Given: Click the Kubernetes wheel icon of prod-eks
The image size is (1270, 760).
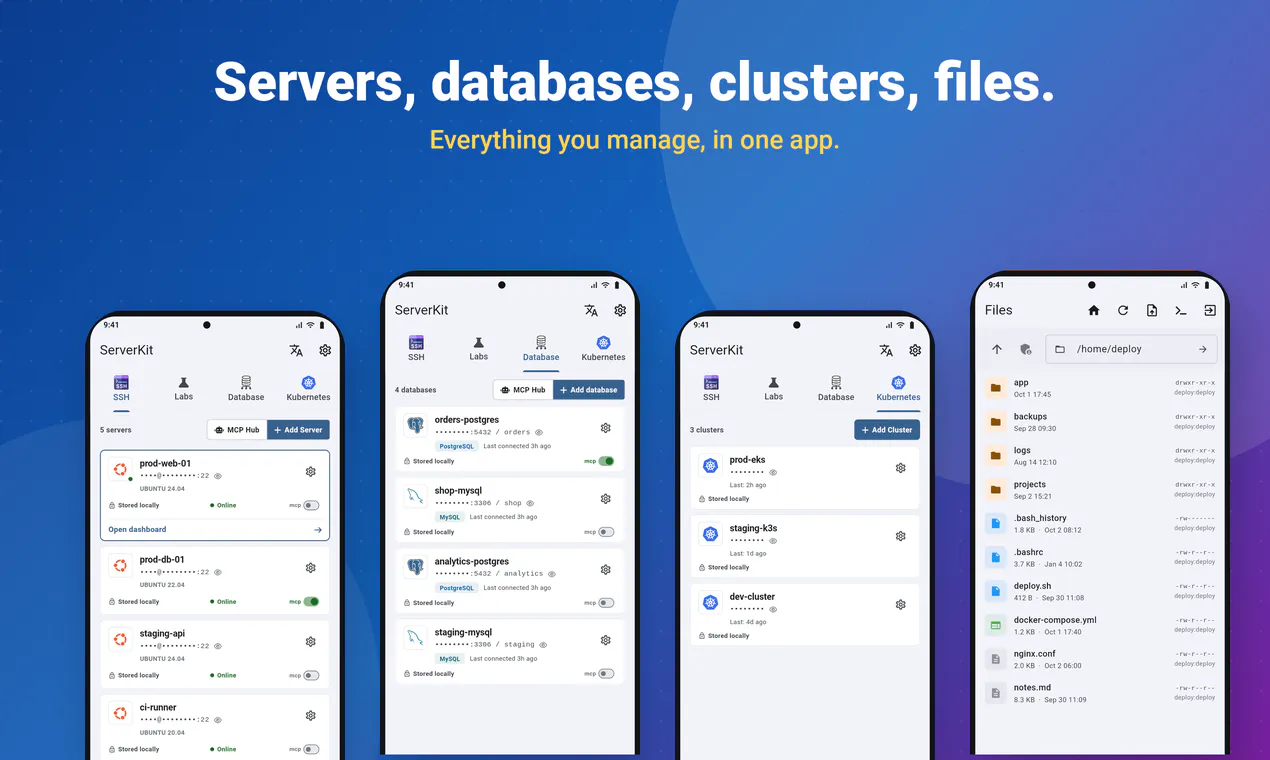Looking at the screenshot, I should [x=711, y=466].
